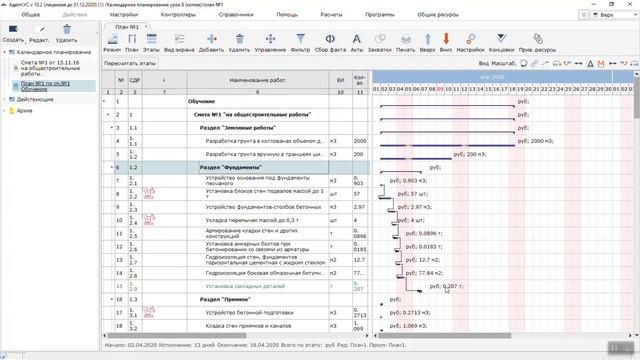Open the Программы menu

coord(380,15)
